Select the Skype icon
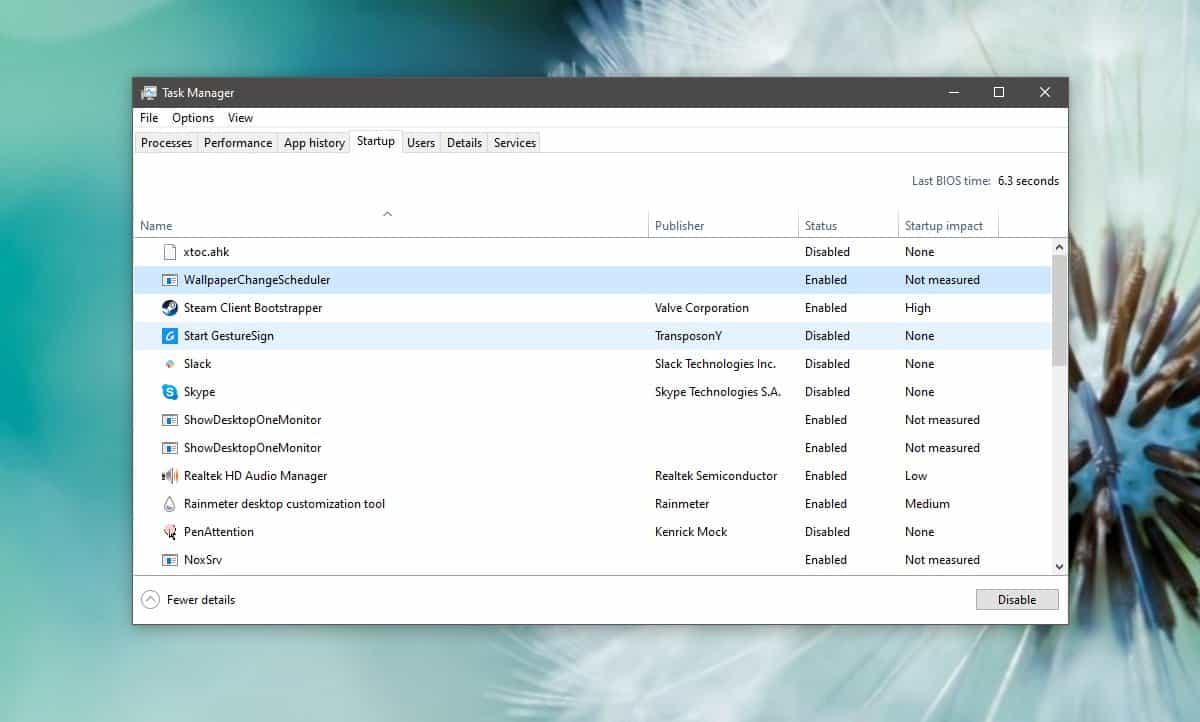 pos(169,392)
